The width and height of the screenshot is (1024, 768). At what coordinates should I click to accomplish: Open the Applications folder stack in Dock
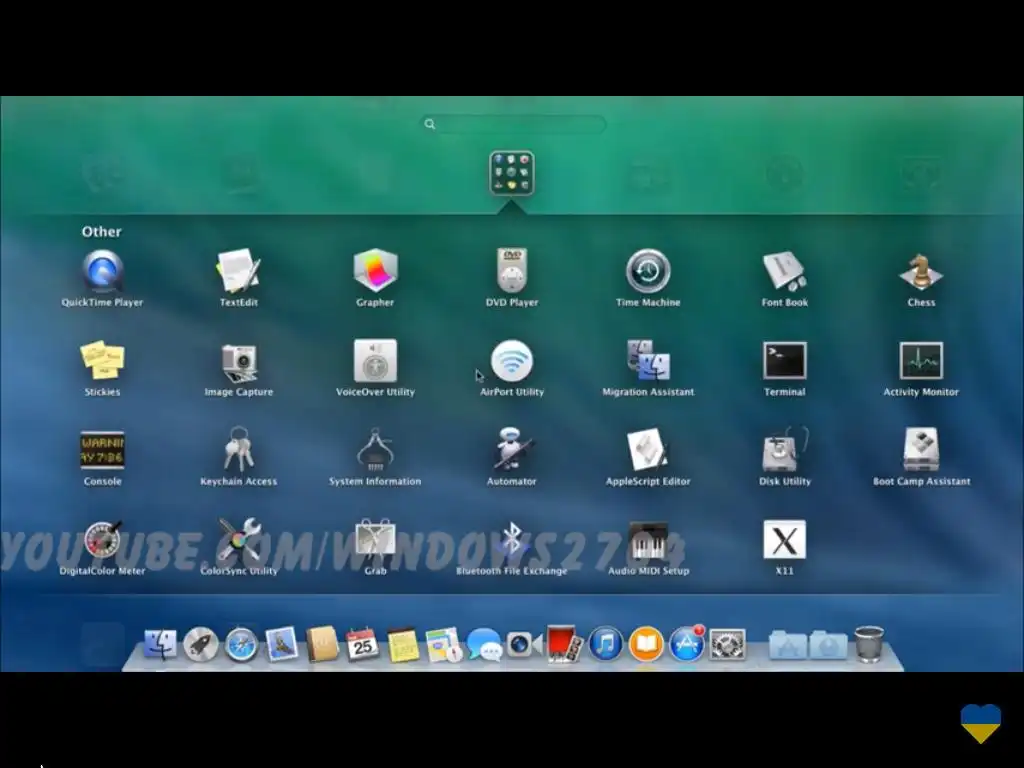pos(788,645)
